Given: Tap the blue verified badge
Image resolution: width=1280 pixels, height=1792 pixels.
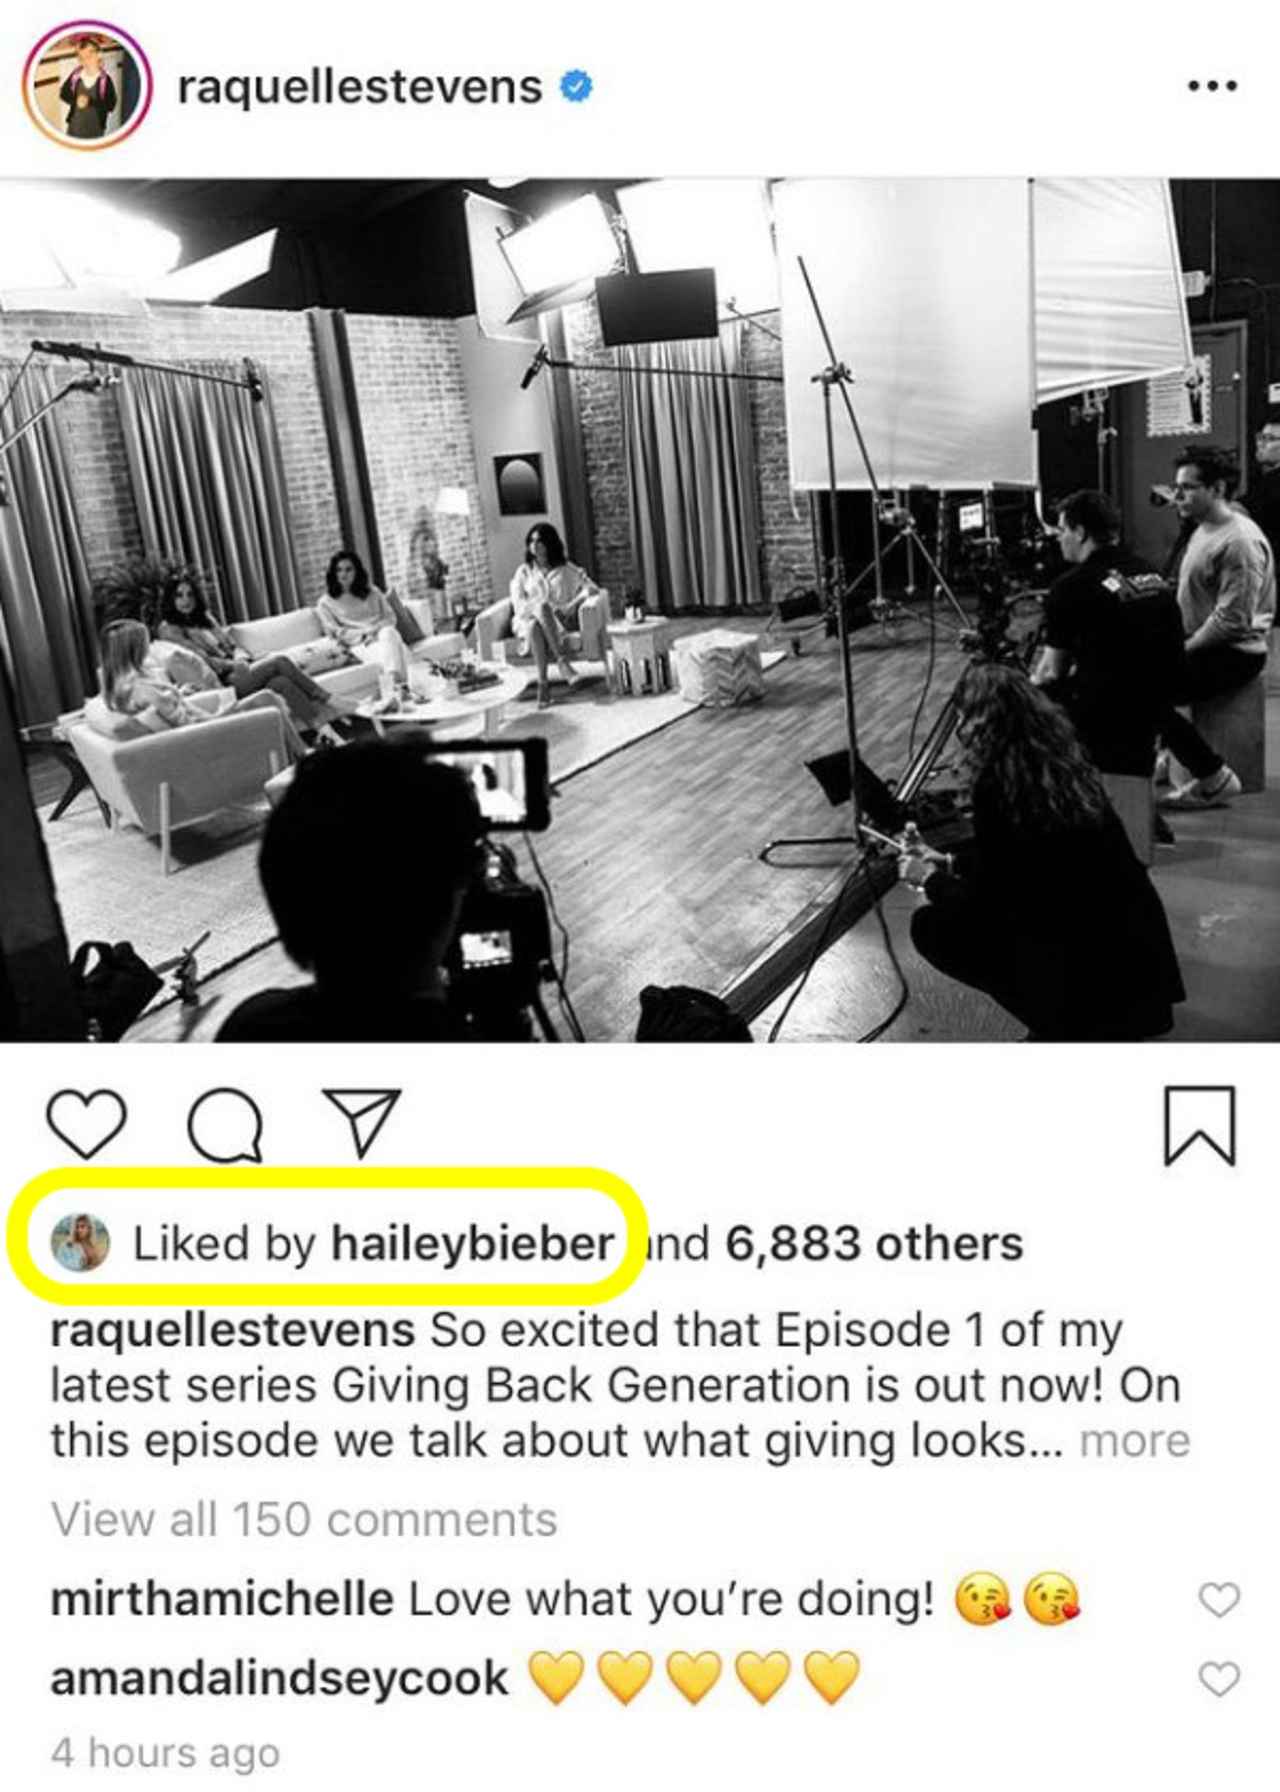Looking at the screenshot, I should tap(575, 87).
